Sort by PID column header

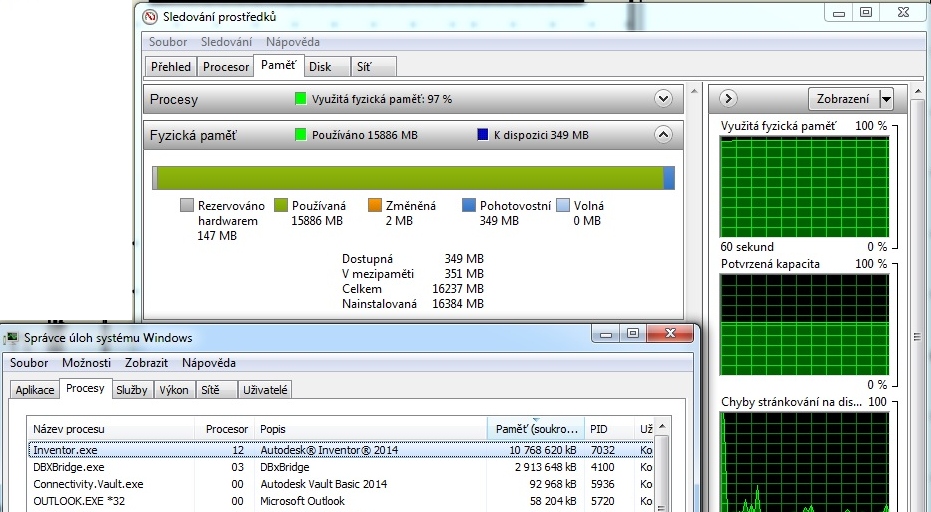609,429
